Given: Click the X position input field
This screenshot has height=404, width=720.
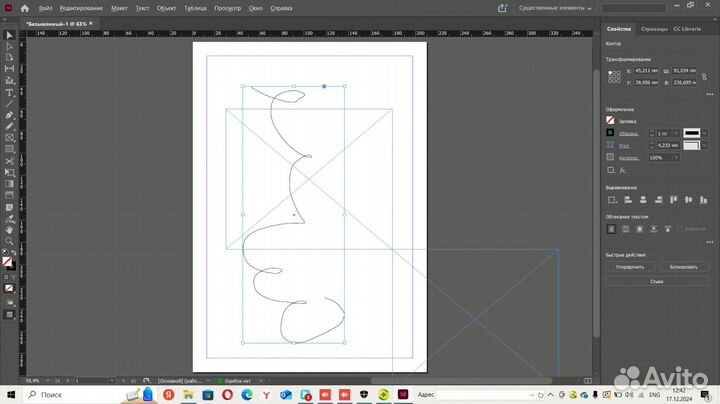Looking at the screenshot, I should [x=647, y=71].
